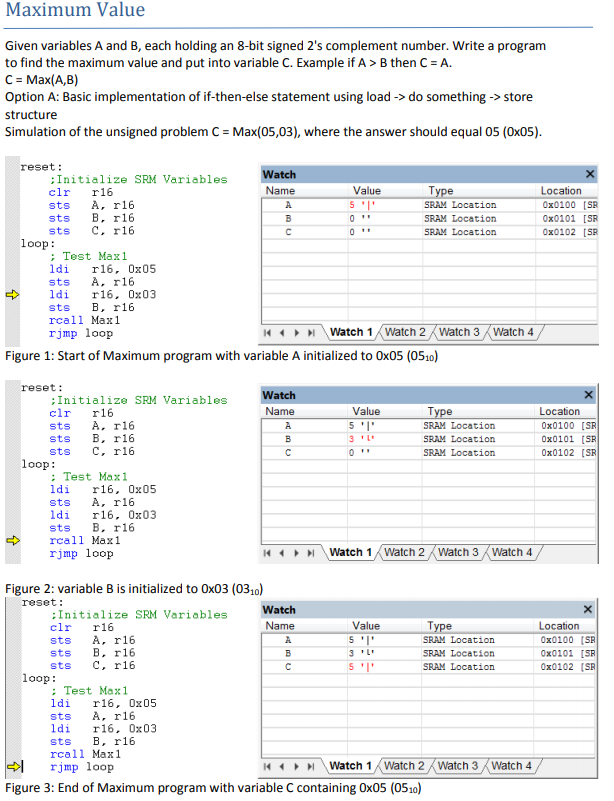The height and width of the screenshot is (801, 614).
Task: Click the 'Maximum Value' heading
Action: (75, 9)
